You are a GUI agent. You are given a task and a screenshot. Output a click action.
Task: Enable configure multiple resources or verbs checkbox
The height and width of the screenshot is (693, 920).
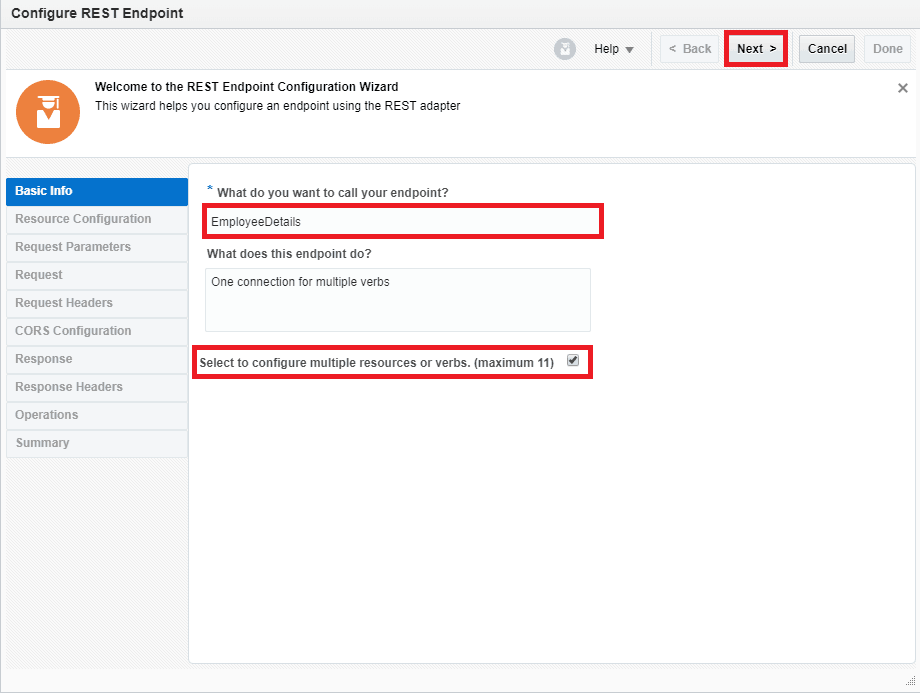(x=573, y=361)
